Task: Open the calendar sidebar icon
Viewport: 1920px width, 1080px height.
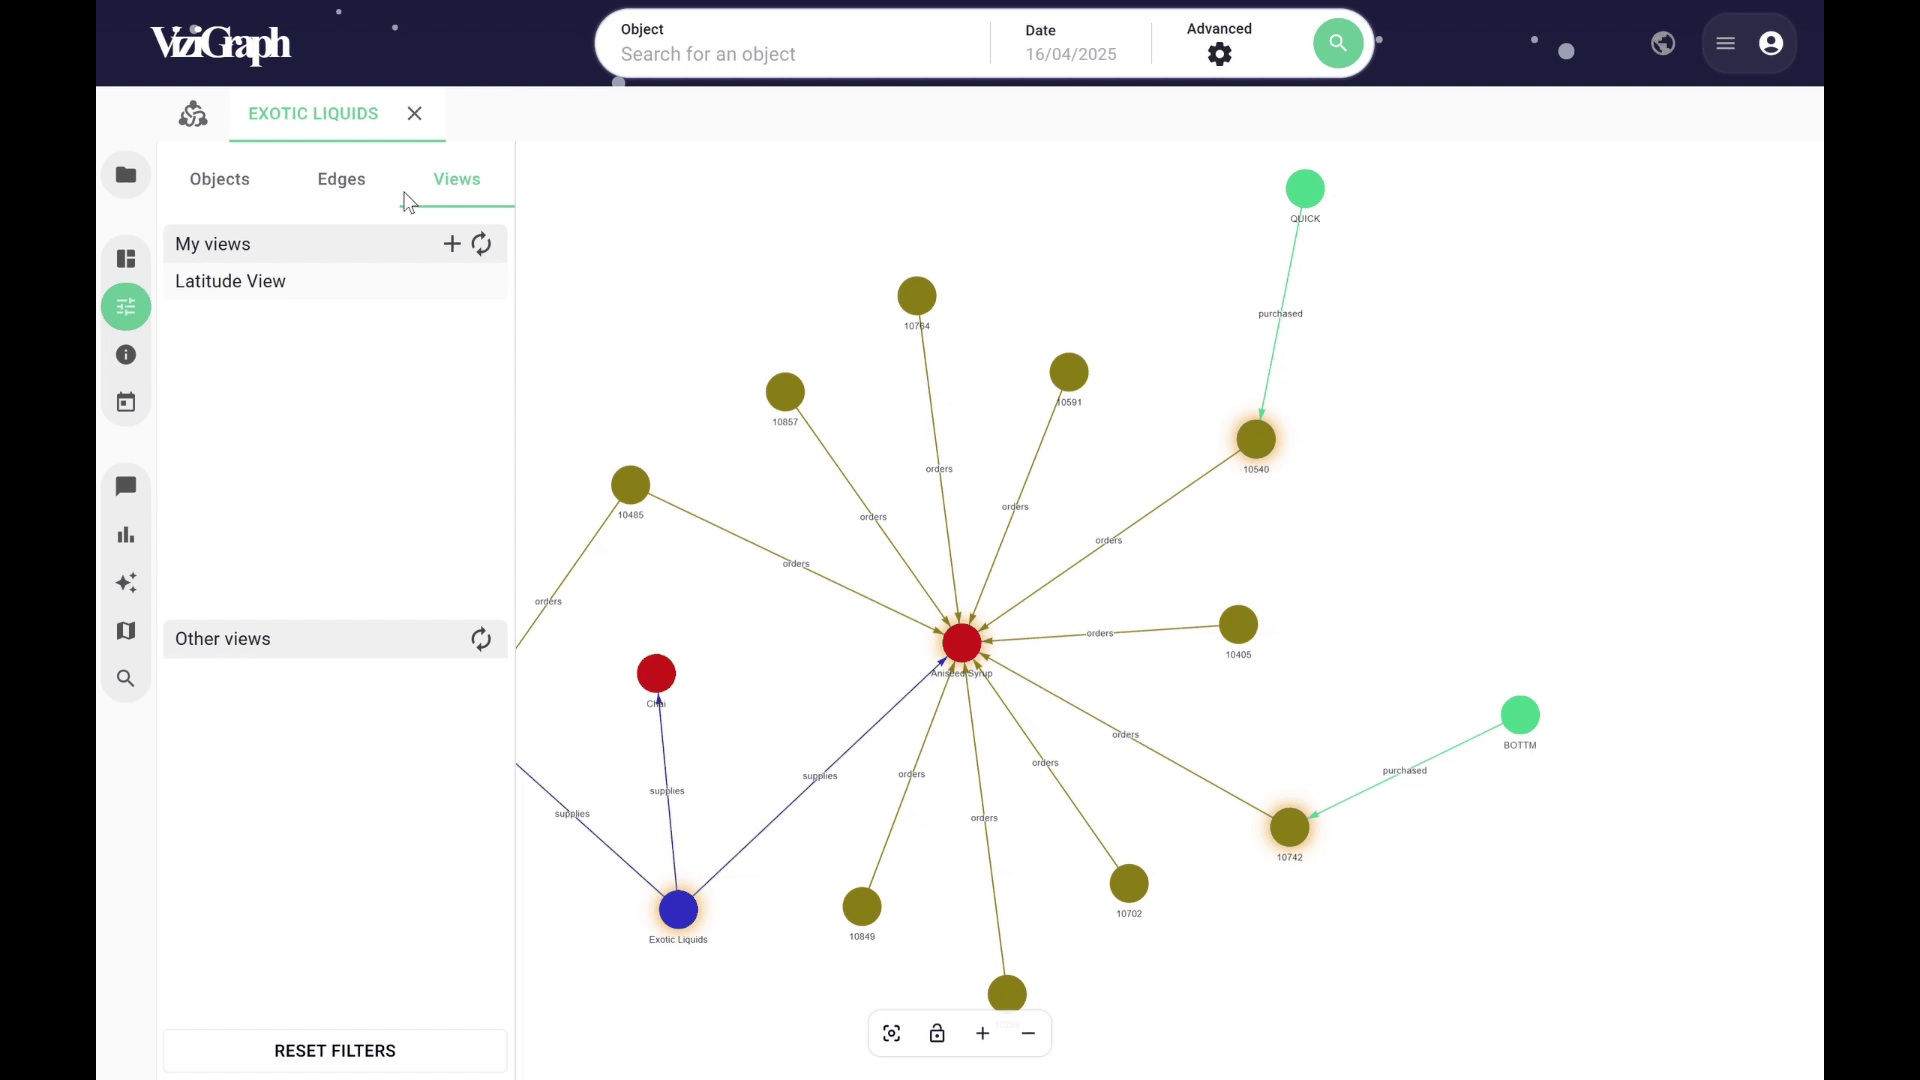Action: pyautogui.click(x=126, y=403)
